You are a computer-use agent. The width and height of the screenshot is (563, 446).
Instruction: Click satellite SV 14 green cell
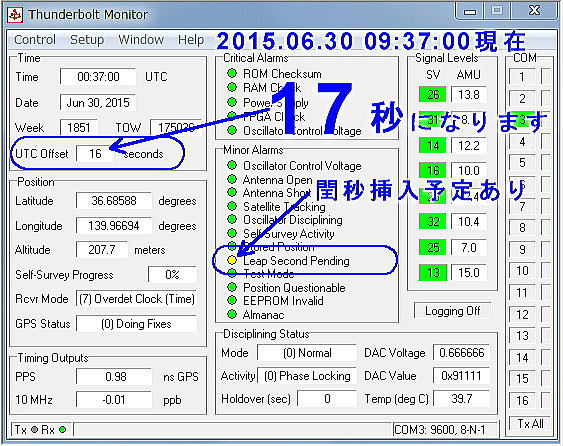pos(433,145)
